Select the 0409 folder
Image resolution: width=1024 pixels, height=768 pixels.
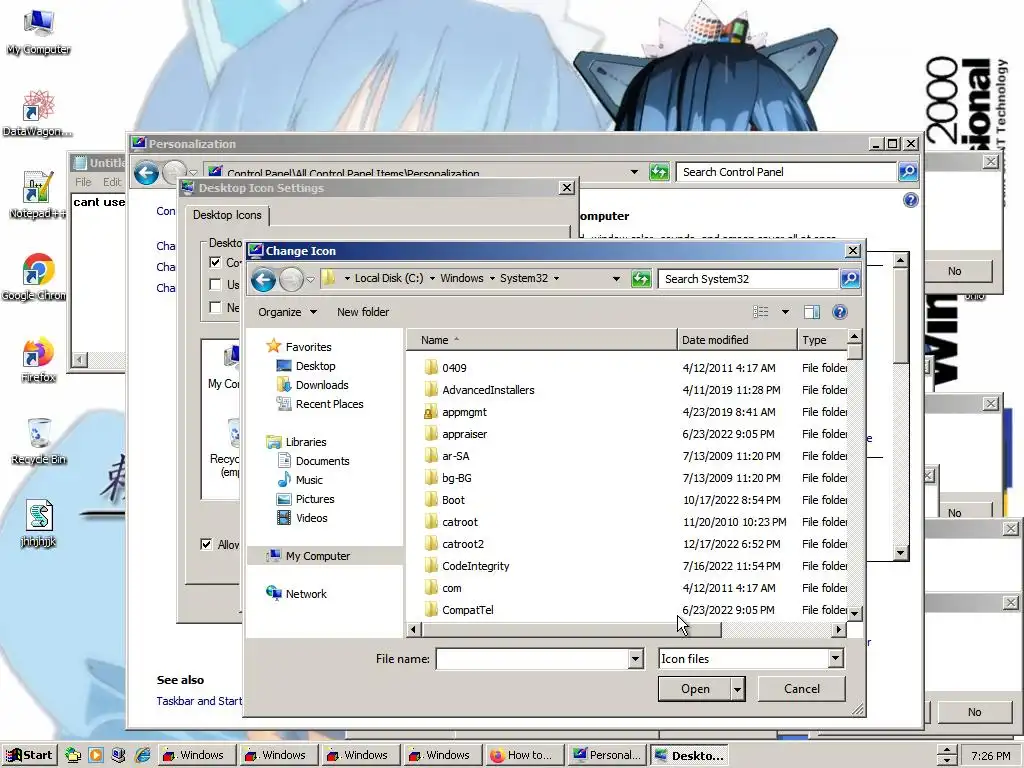454,368
